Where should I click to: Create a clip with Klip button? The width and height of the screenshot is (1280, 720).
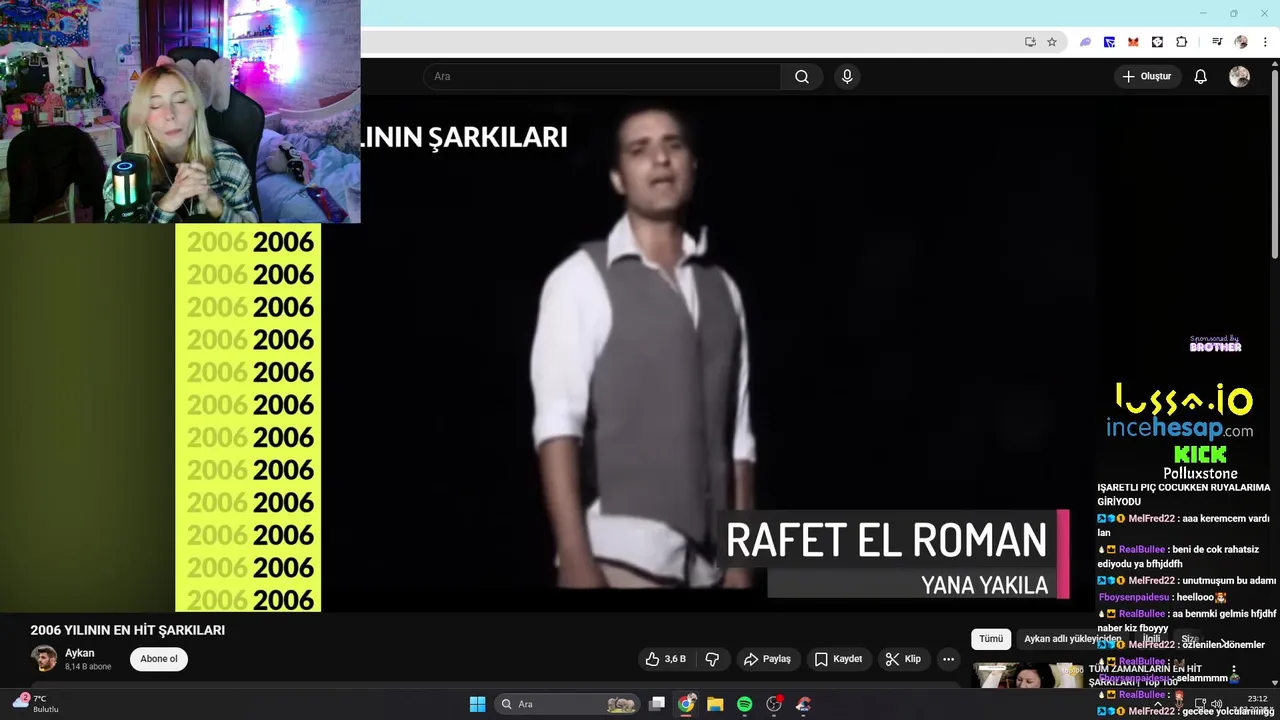pos(903,659)
